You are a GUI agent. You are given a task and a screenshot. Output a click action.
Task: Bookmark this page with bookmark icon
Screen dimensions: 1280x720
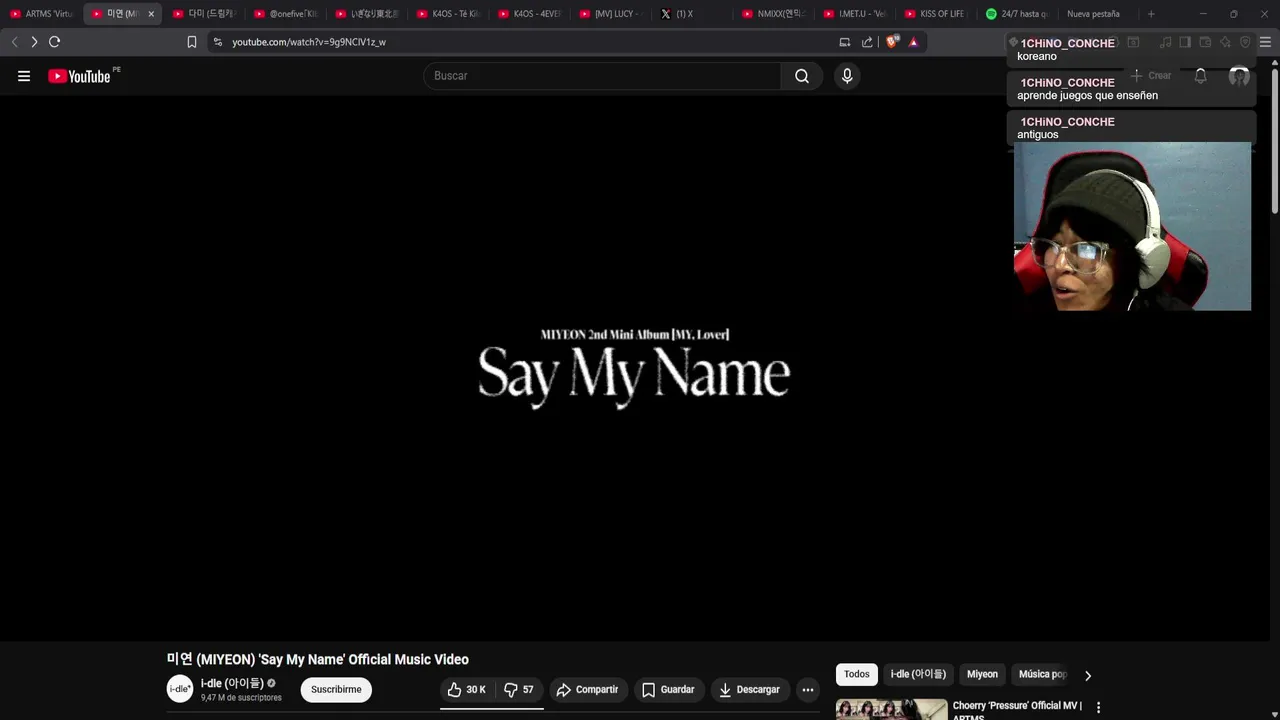(x=192, y=42)
